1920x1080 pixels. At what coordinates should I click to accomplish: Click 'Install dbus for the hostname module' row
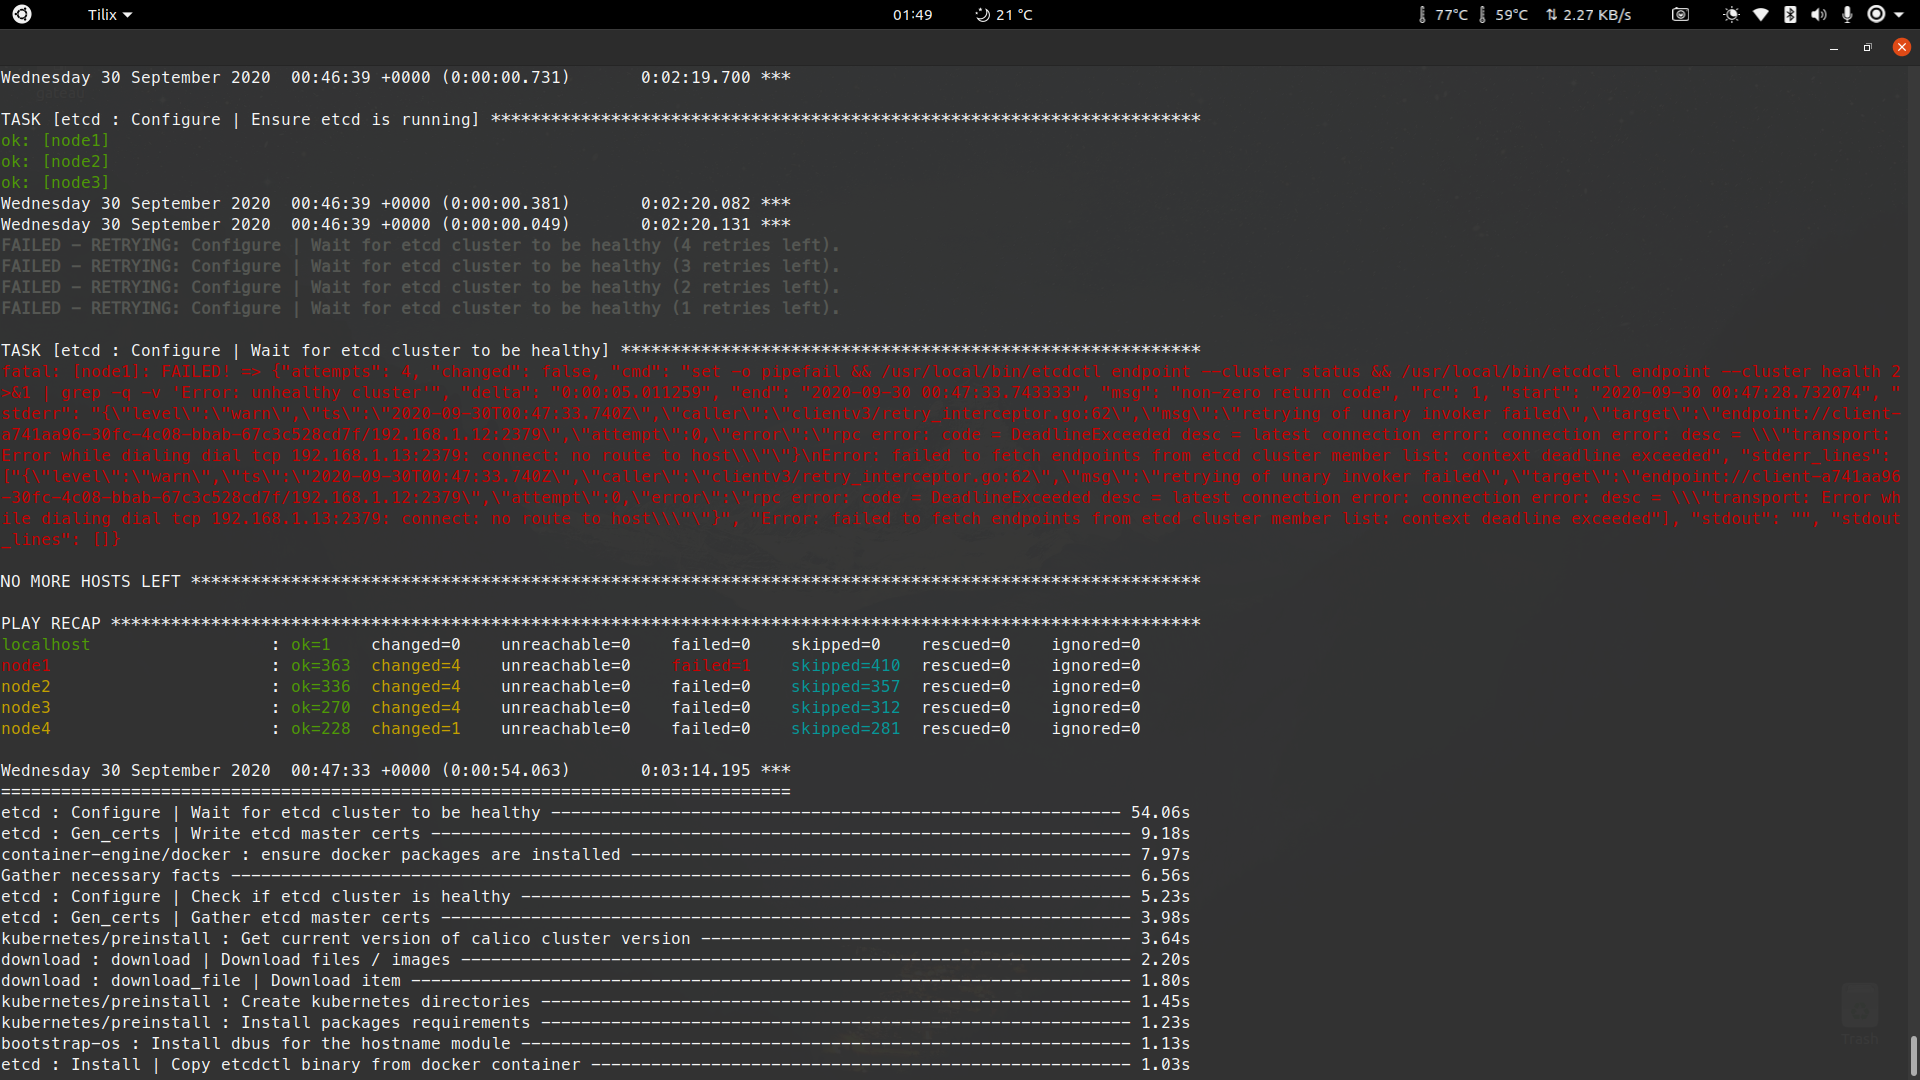596,1043
